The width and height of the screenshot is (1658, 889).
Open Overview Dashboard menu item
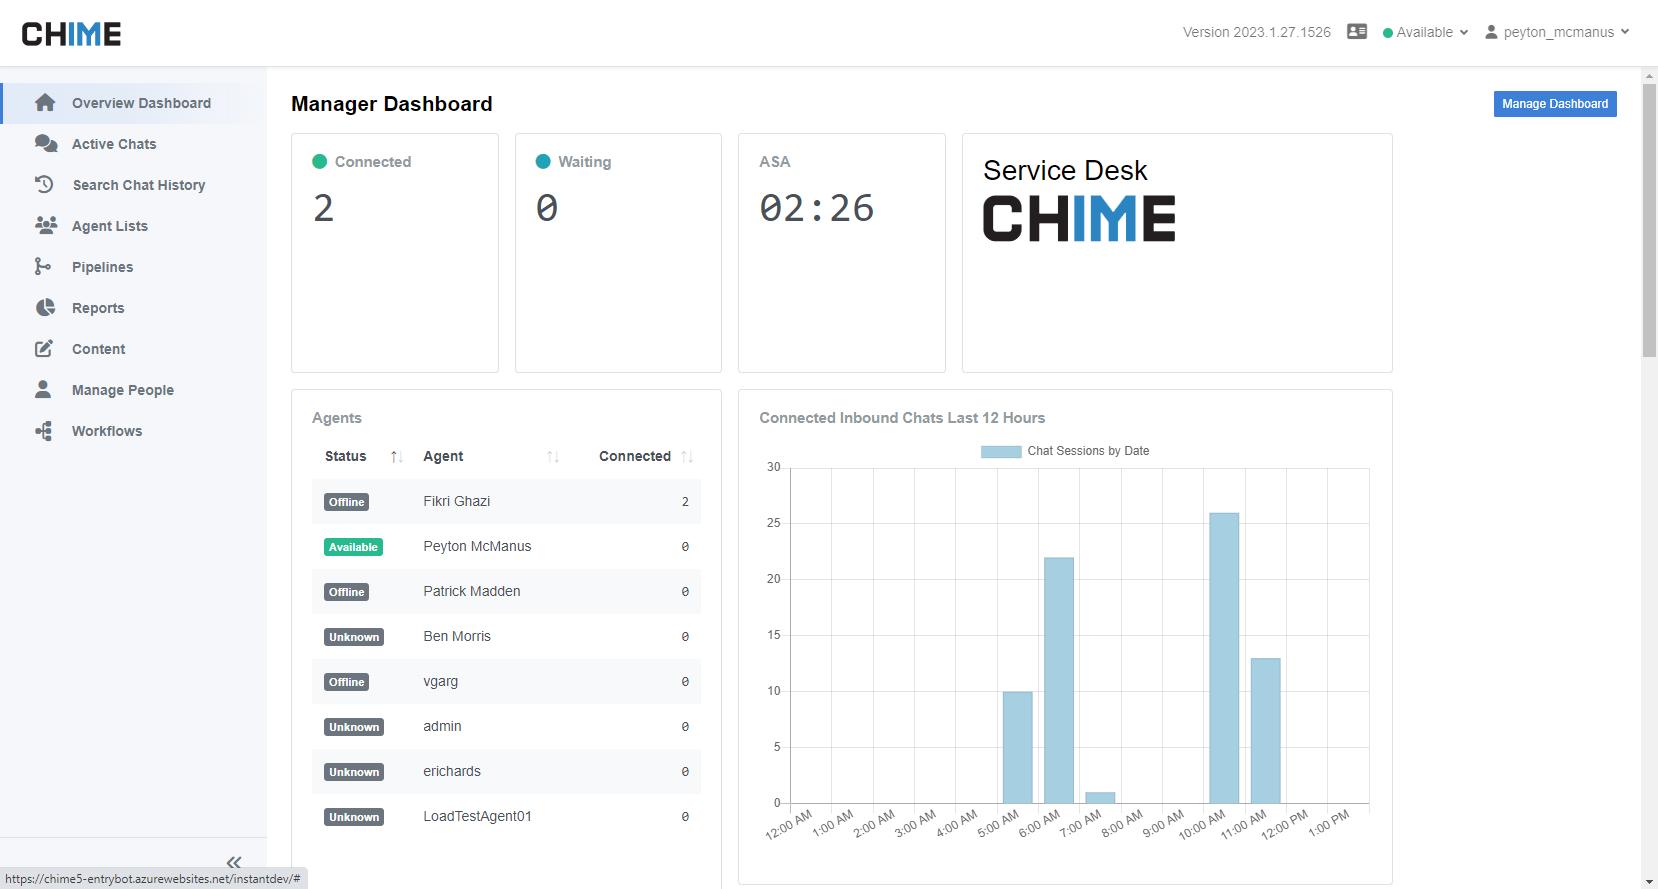(x=134, y=103)
